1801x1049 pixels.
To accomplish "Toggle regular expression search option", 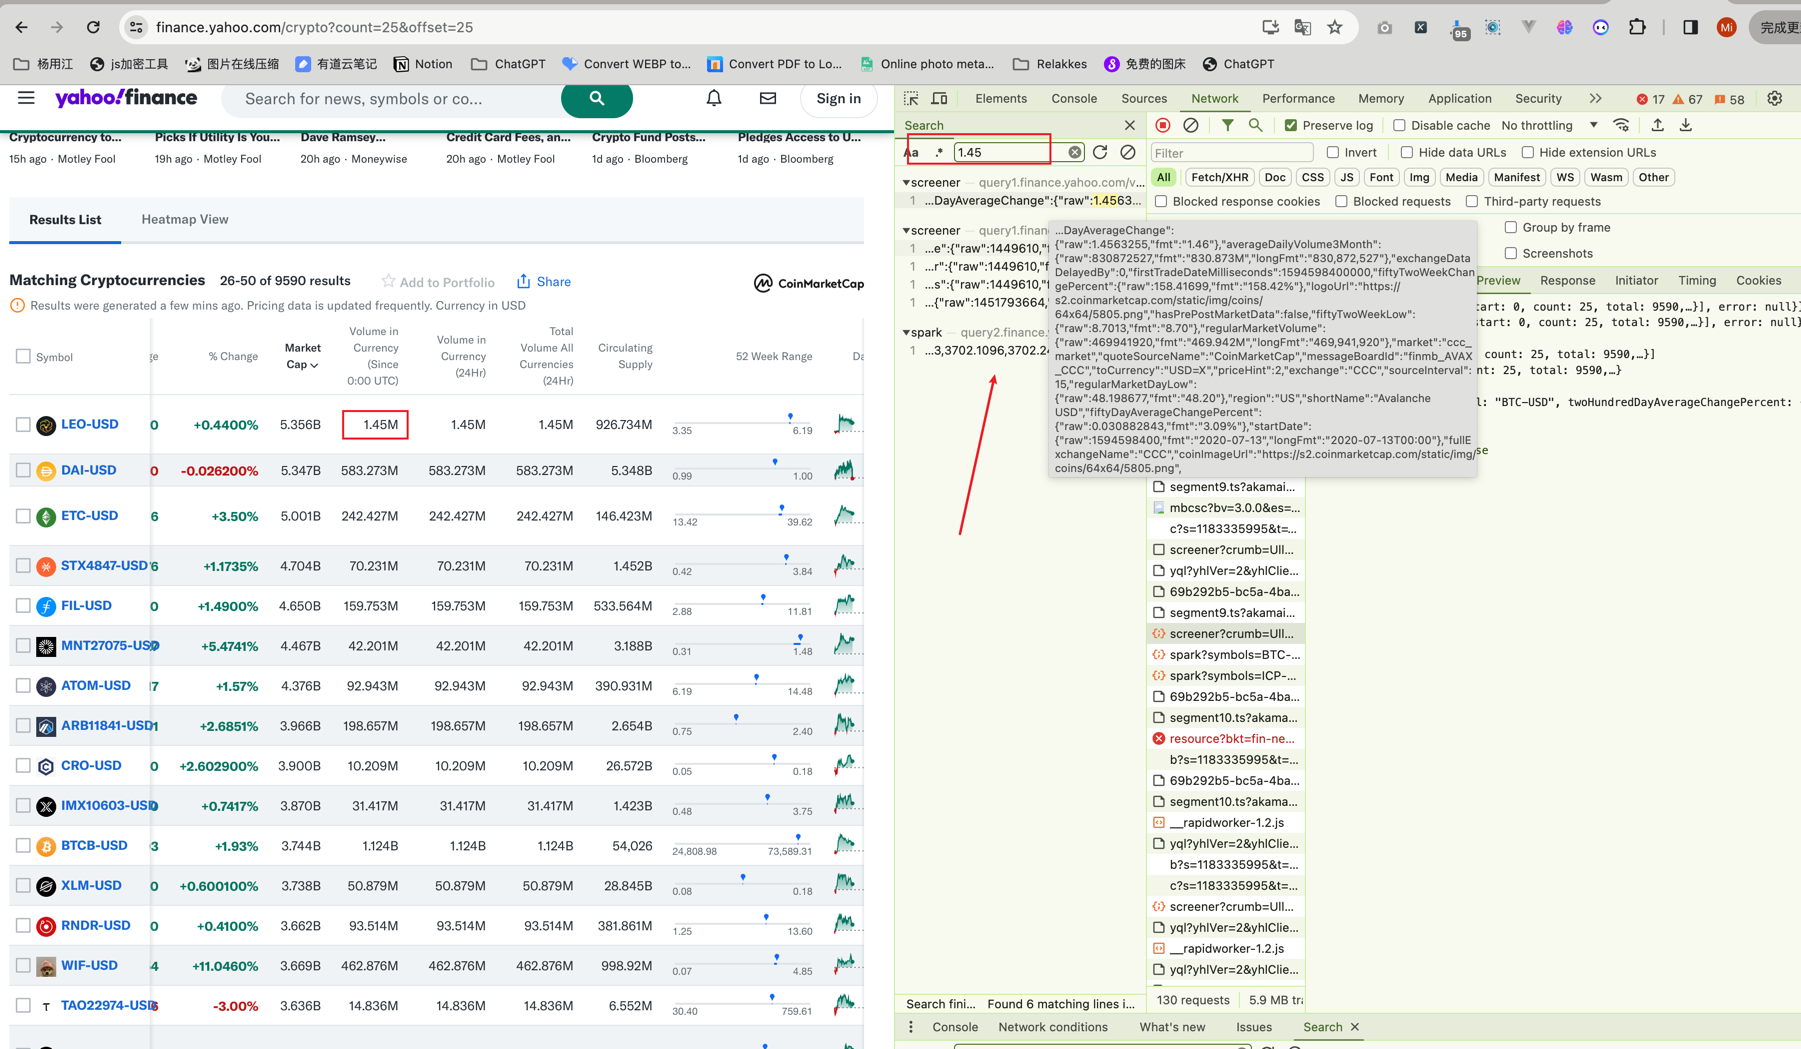I will pyautogui.click(x=938, y=152).
